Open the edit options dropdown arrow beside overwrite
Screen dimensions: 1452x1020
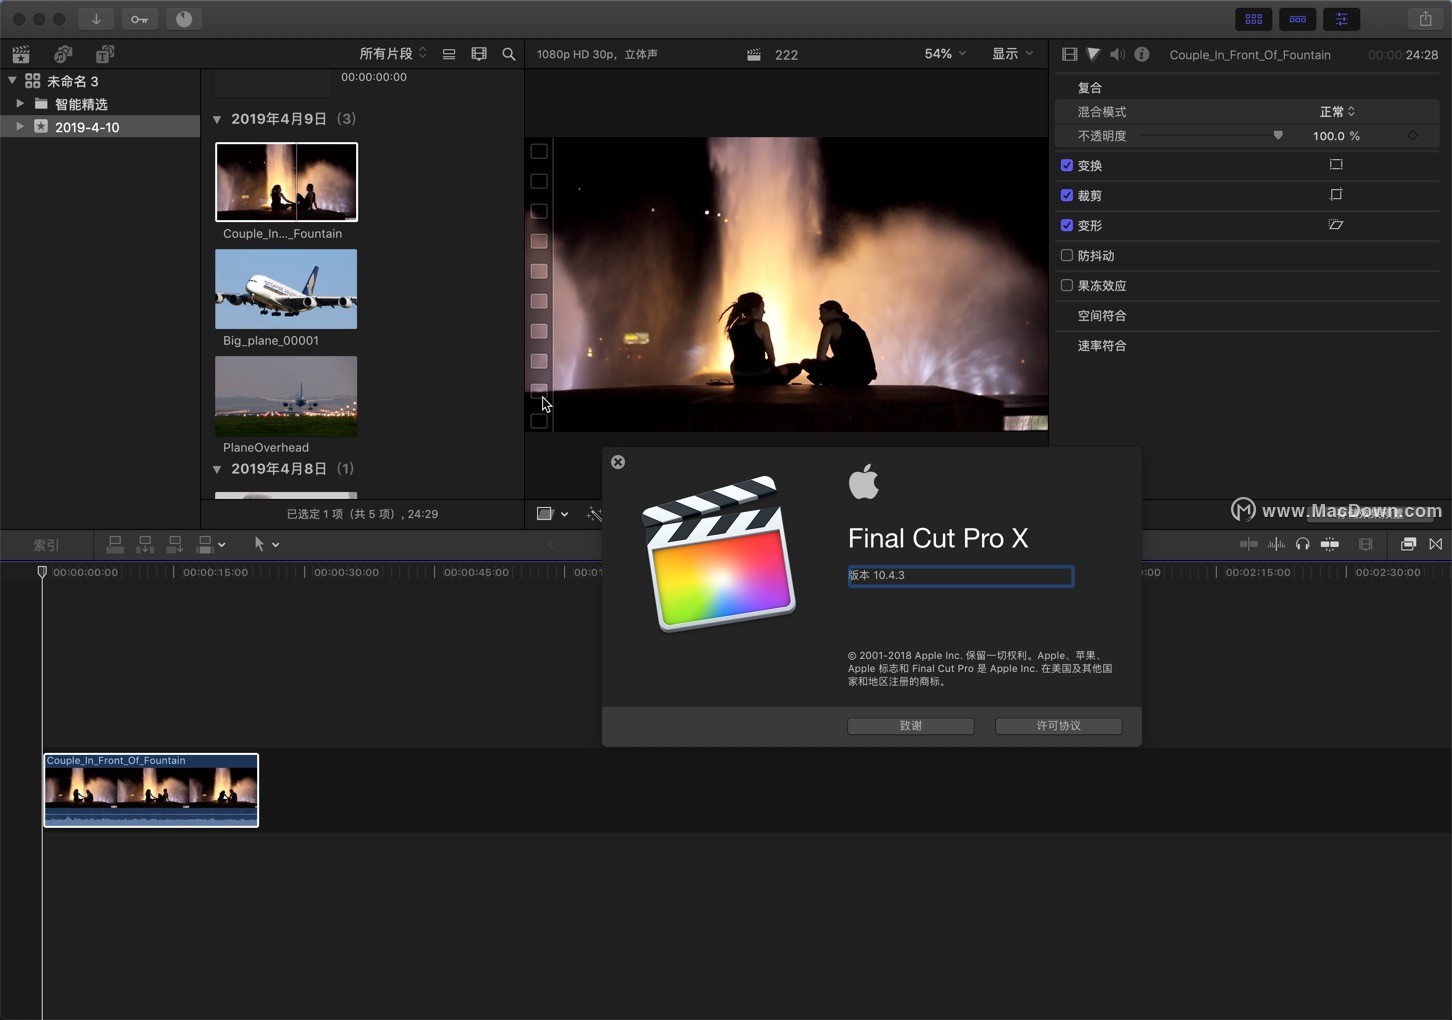pos(222,545)
